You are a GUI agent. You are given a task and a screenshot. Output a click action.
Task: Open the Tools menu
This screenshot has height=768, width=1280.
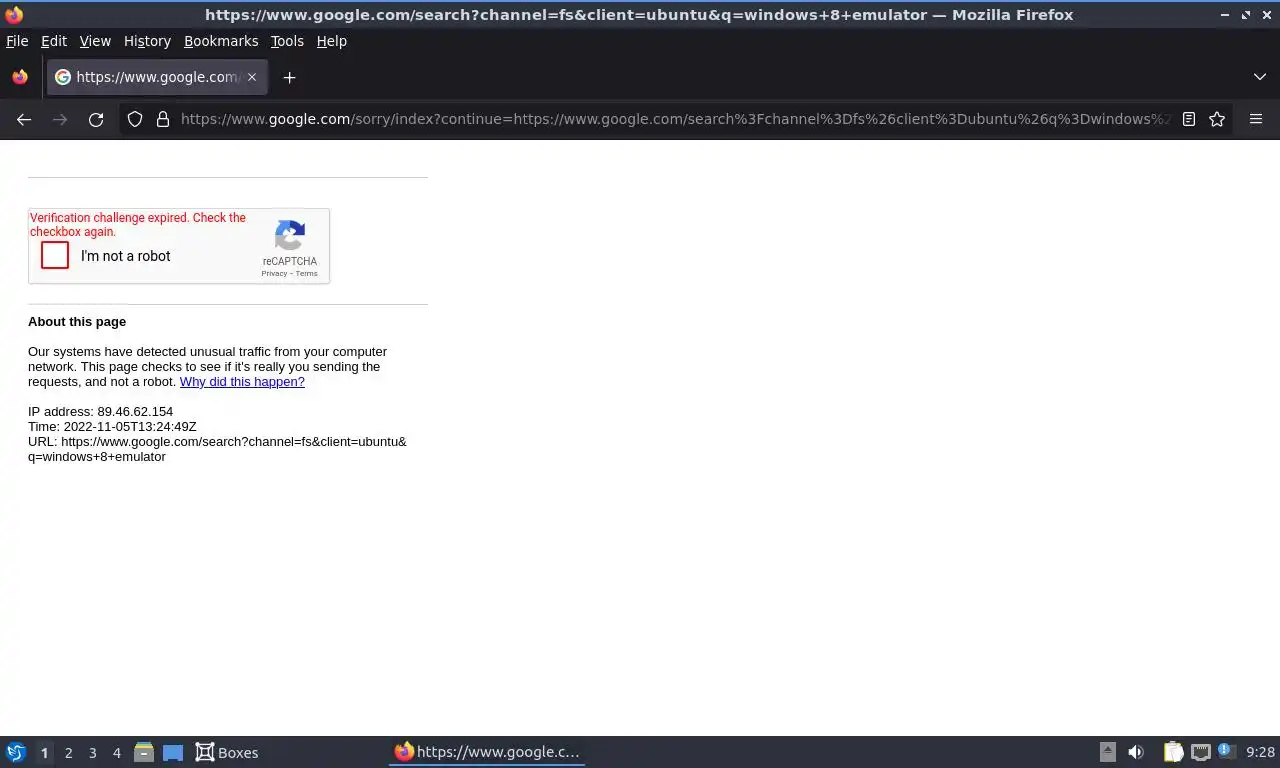click(x=287, y=41)
